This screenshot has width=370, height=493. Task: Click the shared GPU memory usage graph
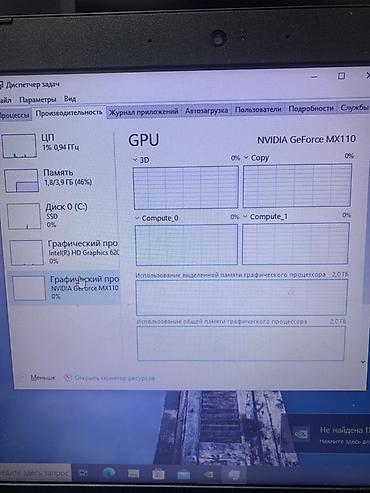(241, 343)
